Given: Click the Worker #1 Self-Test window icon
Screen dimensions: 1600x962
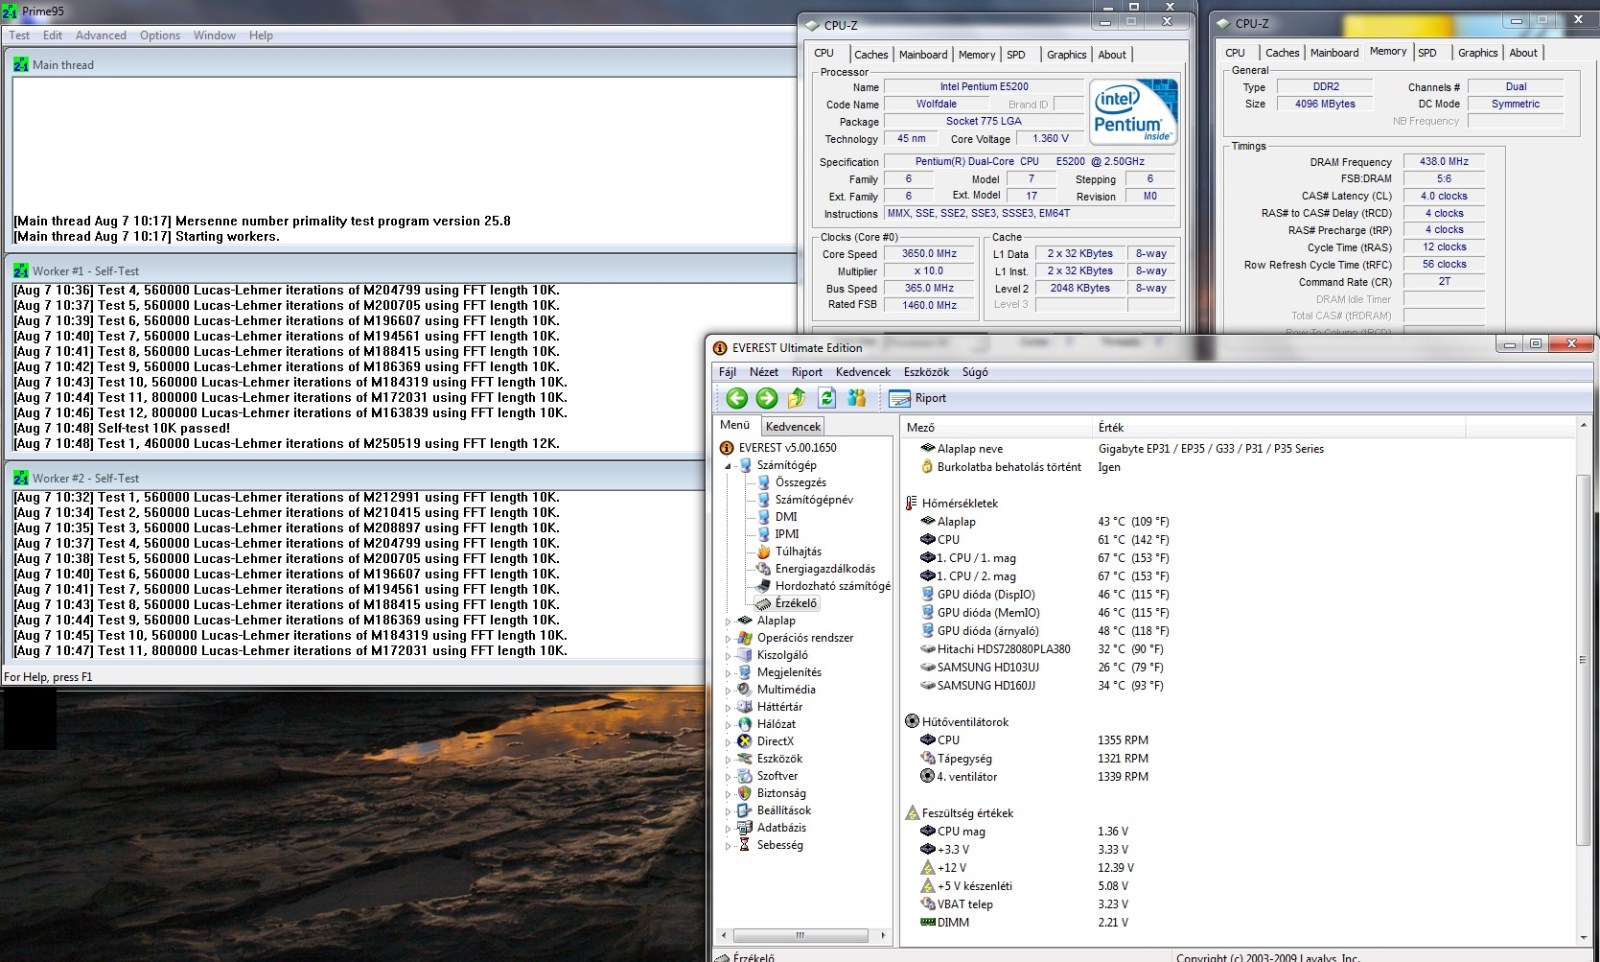Looking at the screenshot, I should 21,271.
